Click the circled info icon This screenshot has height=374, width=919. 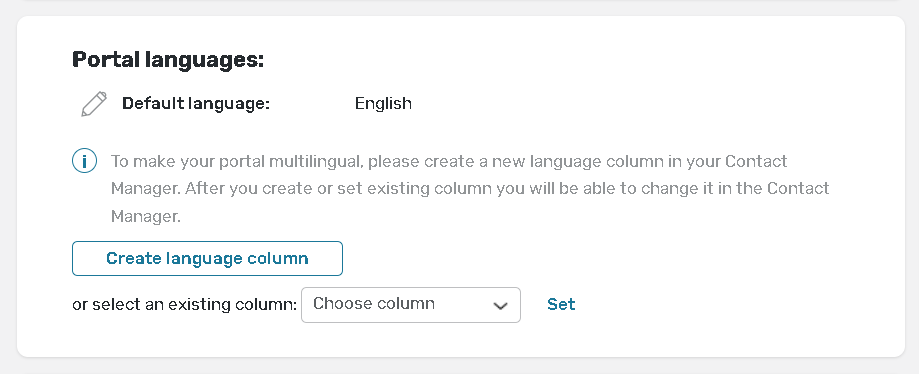click(84, 161)
